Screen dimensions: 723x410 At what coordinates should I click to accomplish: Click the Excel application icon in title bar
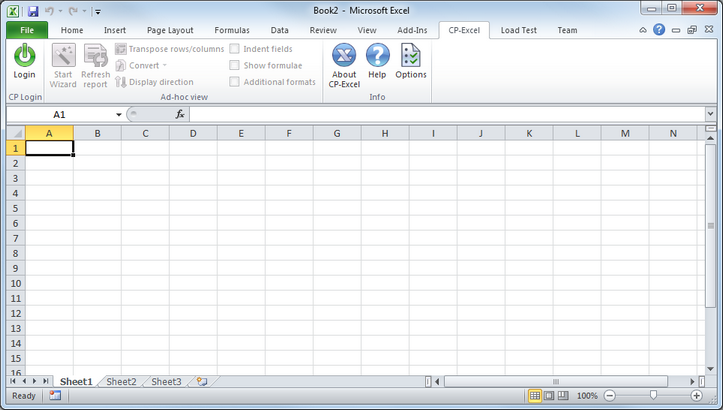pos(13,11)
